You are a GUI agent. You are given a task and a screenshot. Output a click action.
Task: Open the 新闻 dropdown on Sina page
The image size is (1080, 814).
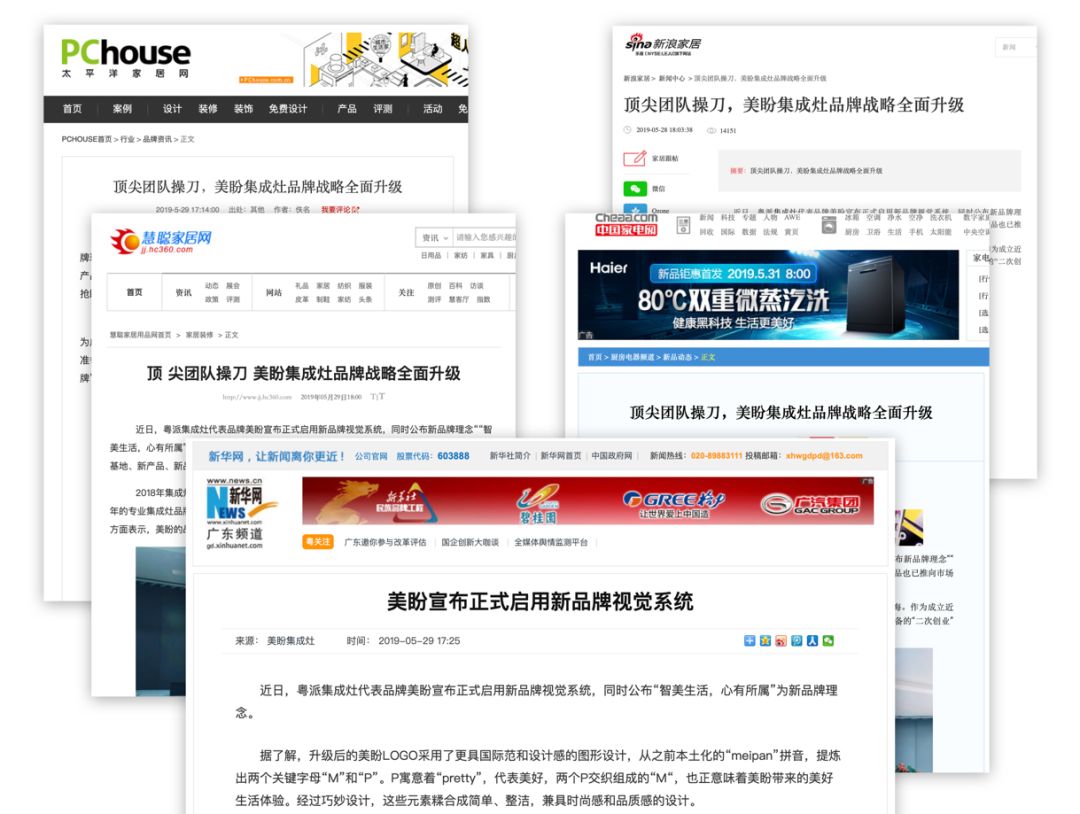[x=1015, y=47]
